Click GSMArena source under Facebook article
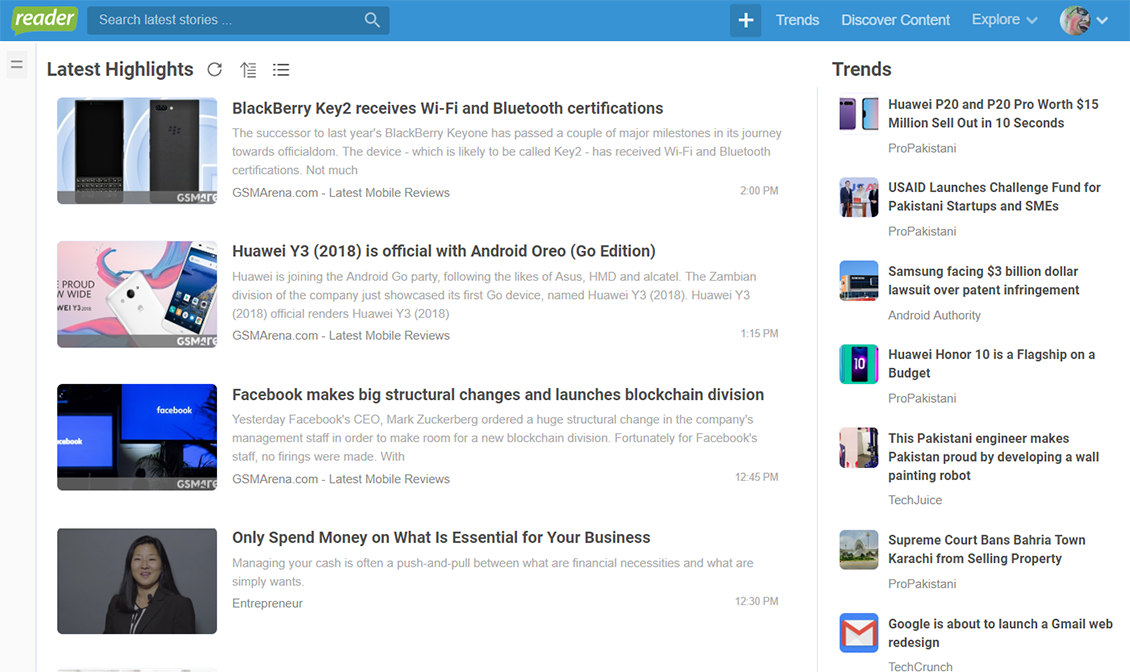Screen dimensions: 1130x672 click(341, 479)
